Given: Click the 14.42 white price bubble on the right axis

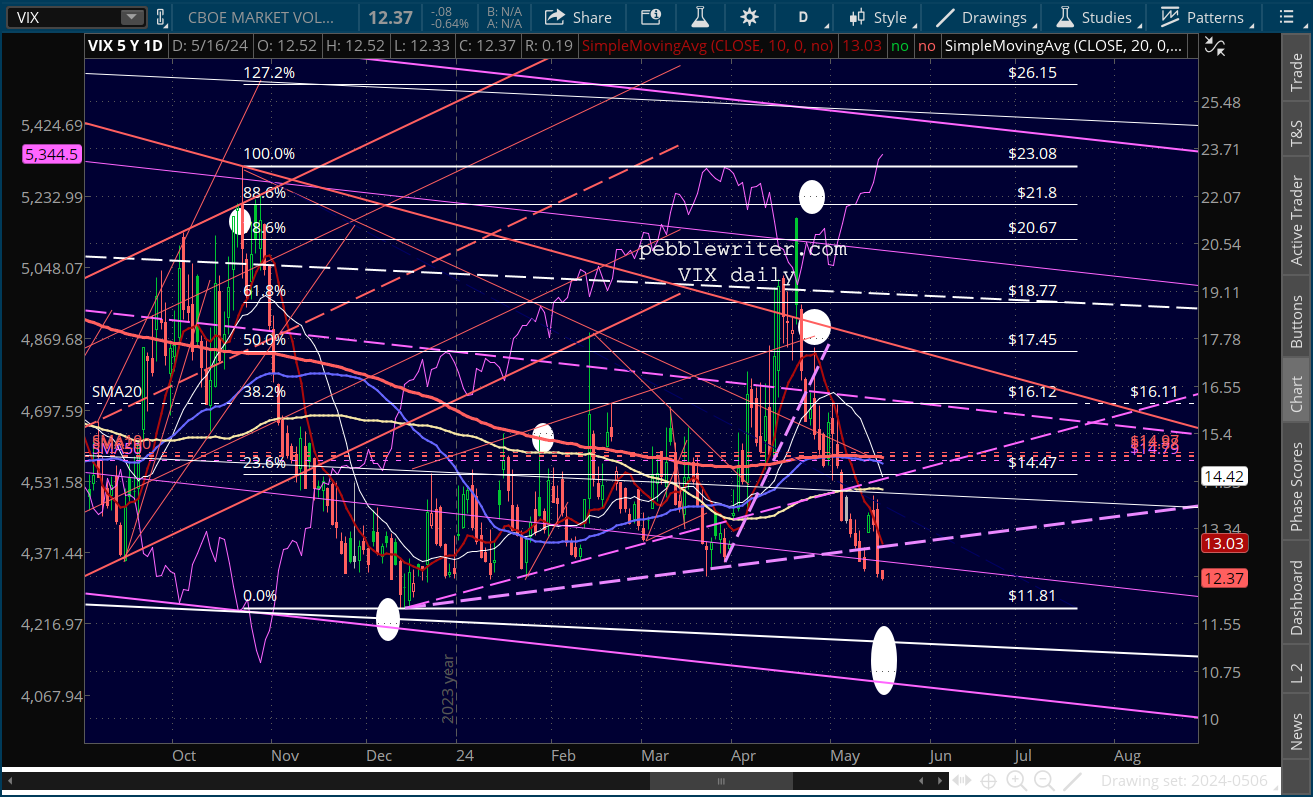Looking at the screenshot, I should click(x=1225, y=476).
